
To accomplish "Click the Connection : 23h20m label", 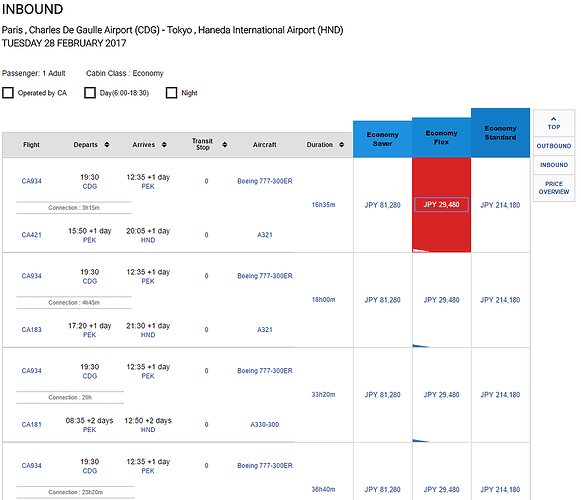I will 76,493.
